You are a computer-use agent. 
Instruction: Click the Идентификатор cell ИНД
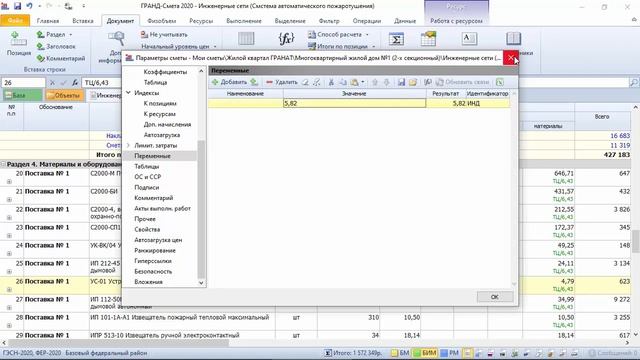click(487, 103)
